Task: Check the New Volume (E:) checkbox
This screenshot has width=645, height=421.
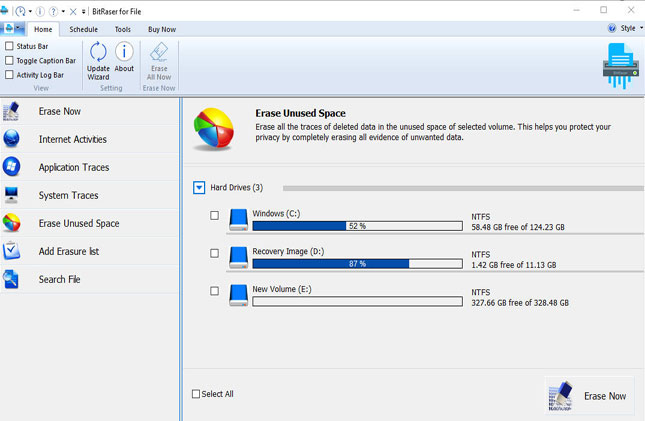Action: 214,291
